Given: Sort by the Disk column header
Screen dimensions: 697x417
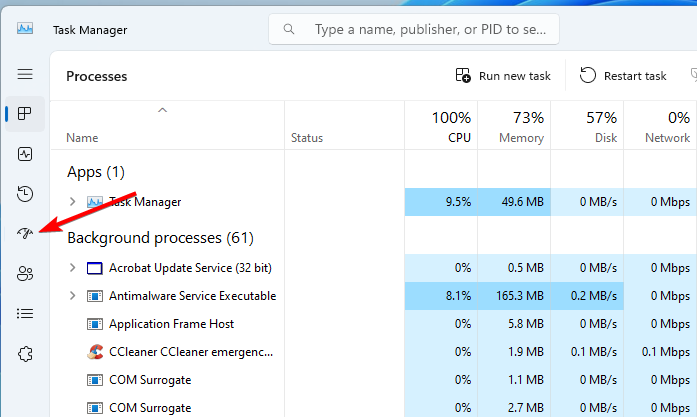Looking at the screenshot, I should coord(587,126).
